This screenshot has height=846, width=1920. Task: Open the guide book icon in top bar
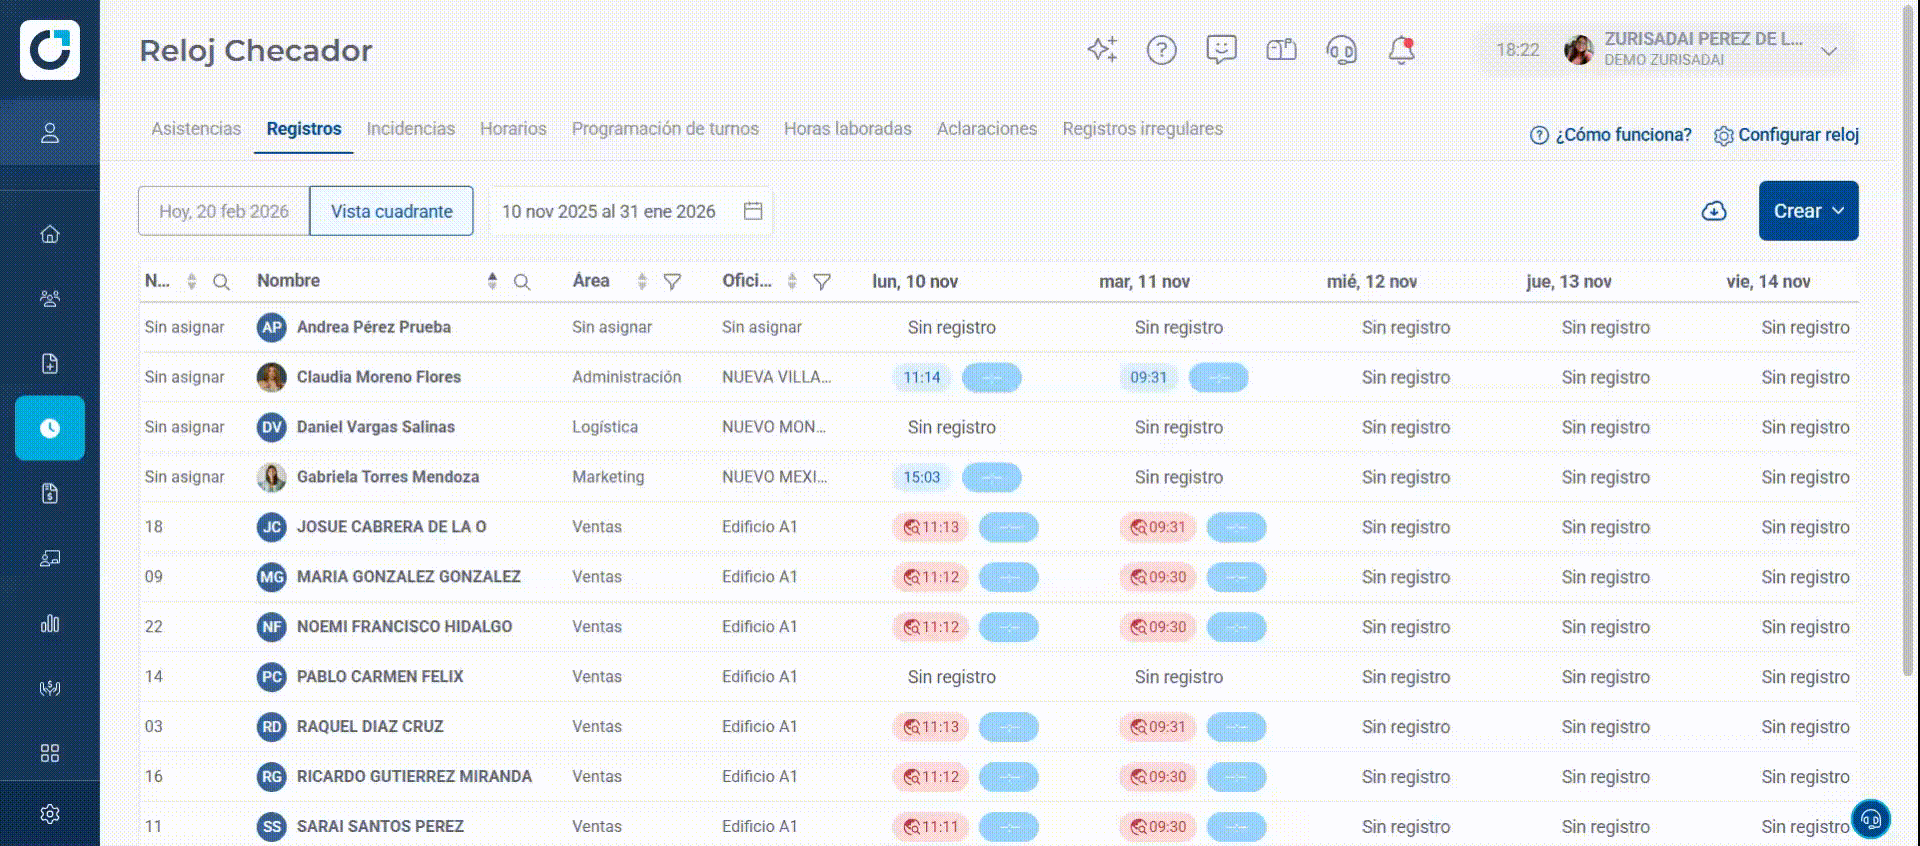1281,50
